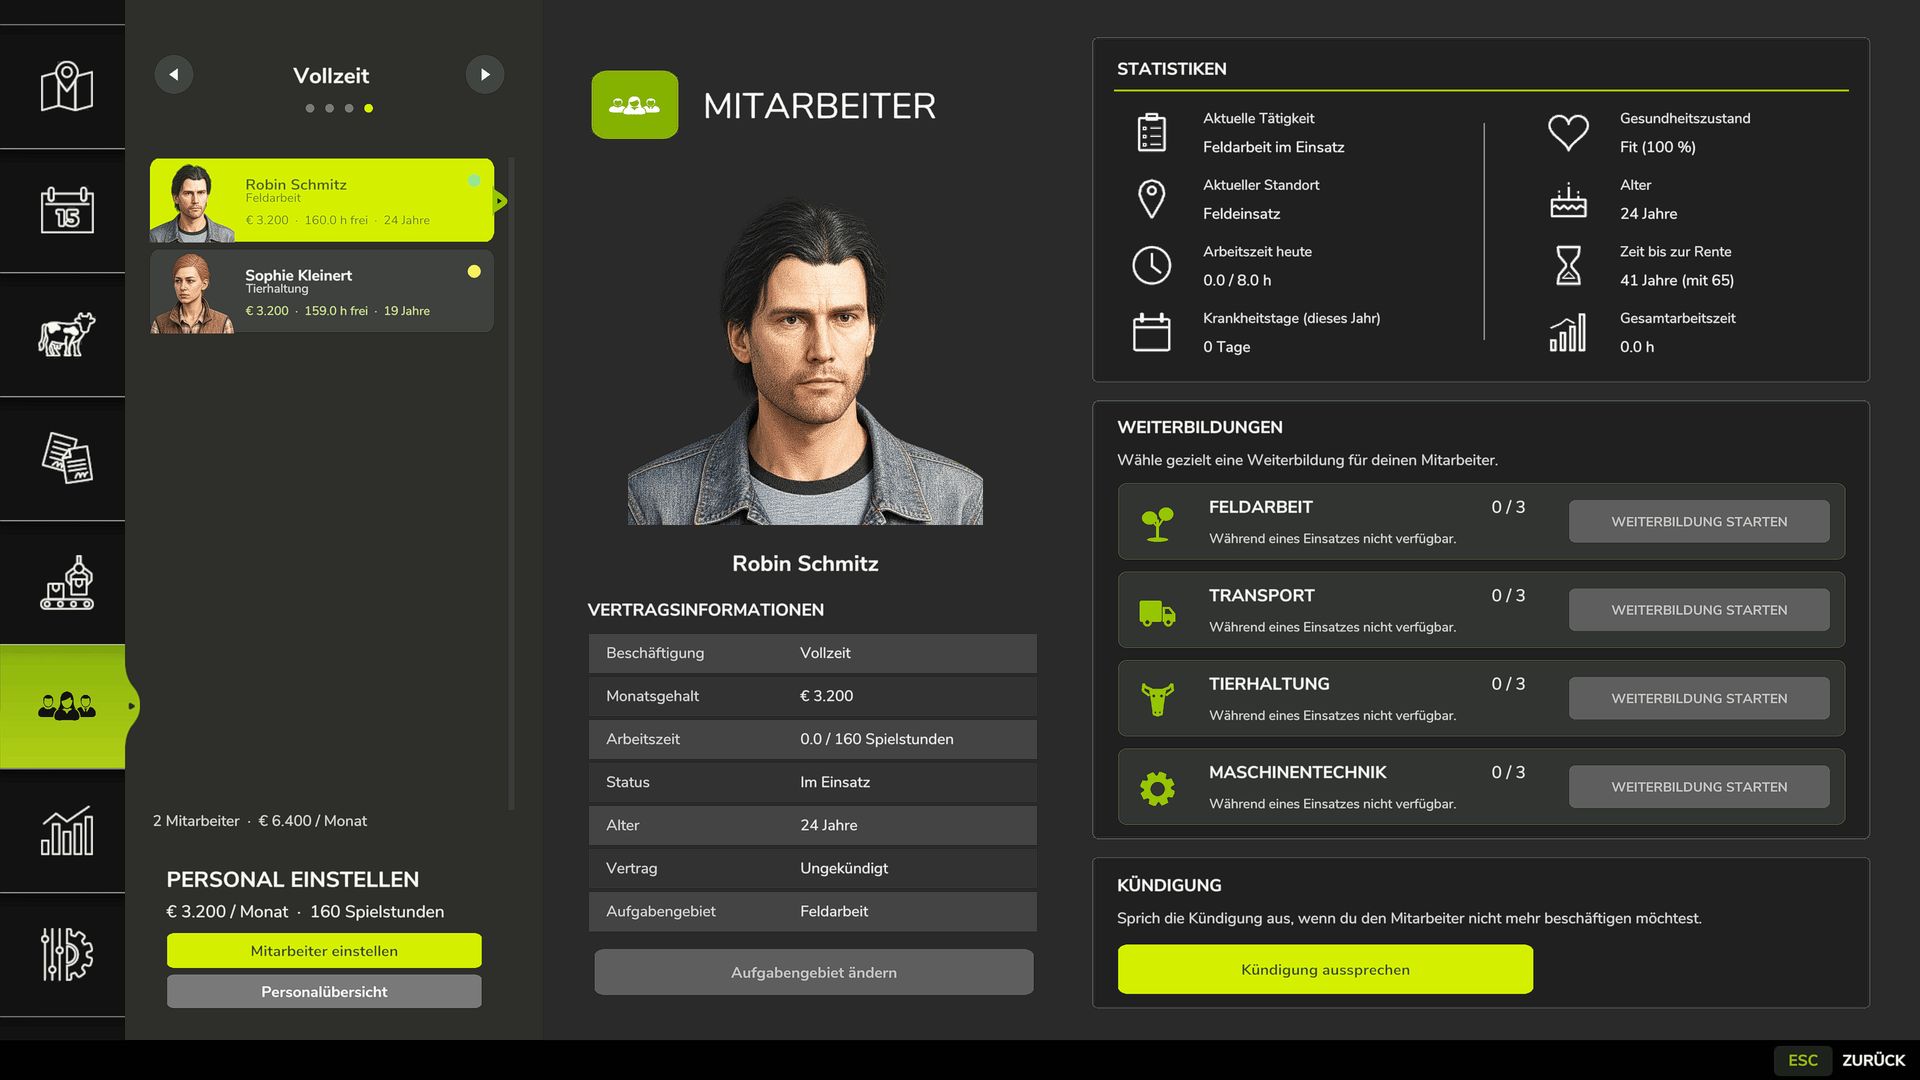This screenshot has height=1080, width=1920.
Task: Open the animals cow sidebar icon
Action: pos(66,334)
